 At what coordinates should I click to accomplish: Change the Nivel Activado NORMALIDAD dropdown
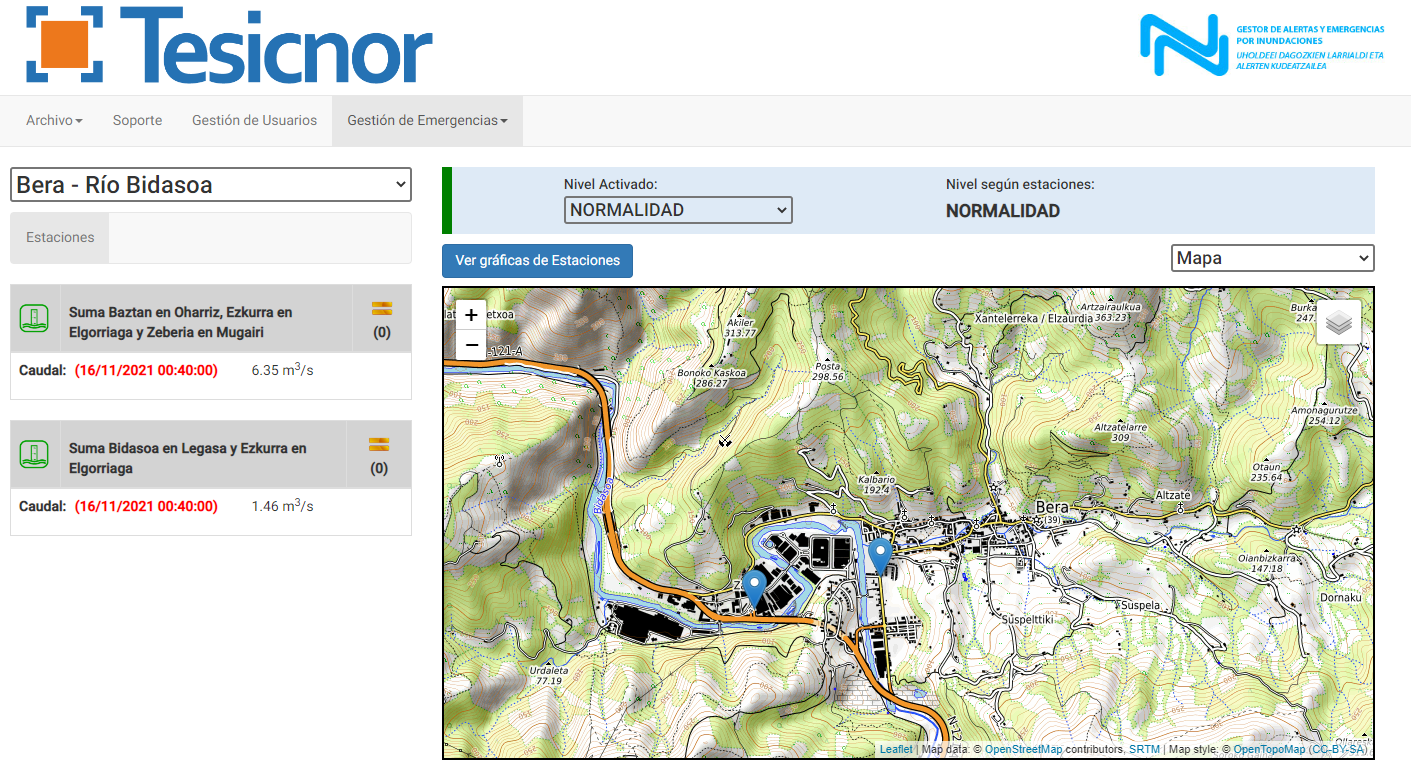pyautogui.click(x=677, y=210)
